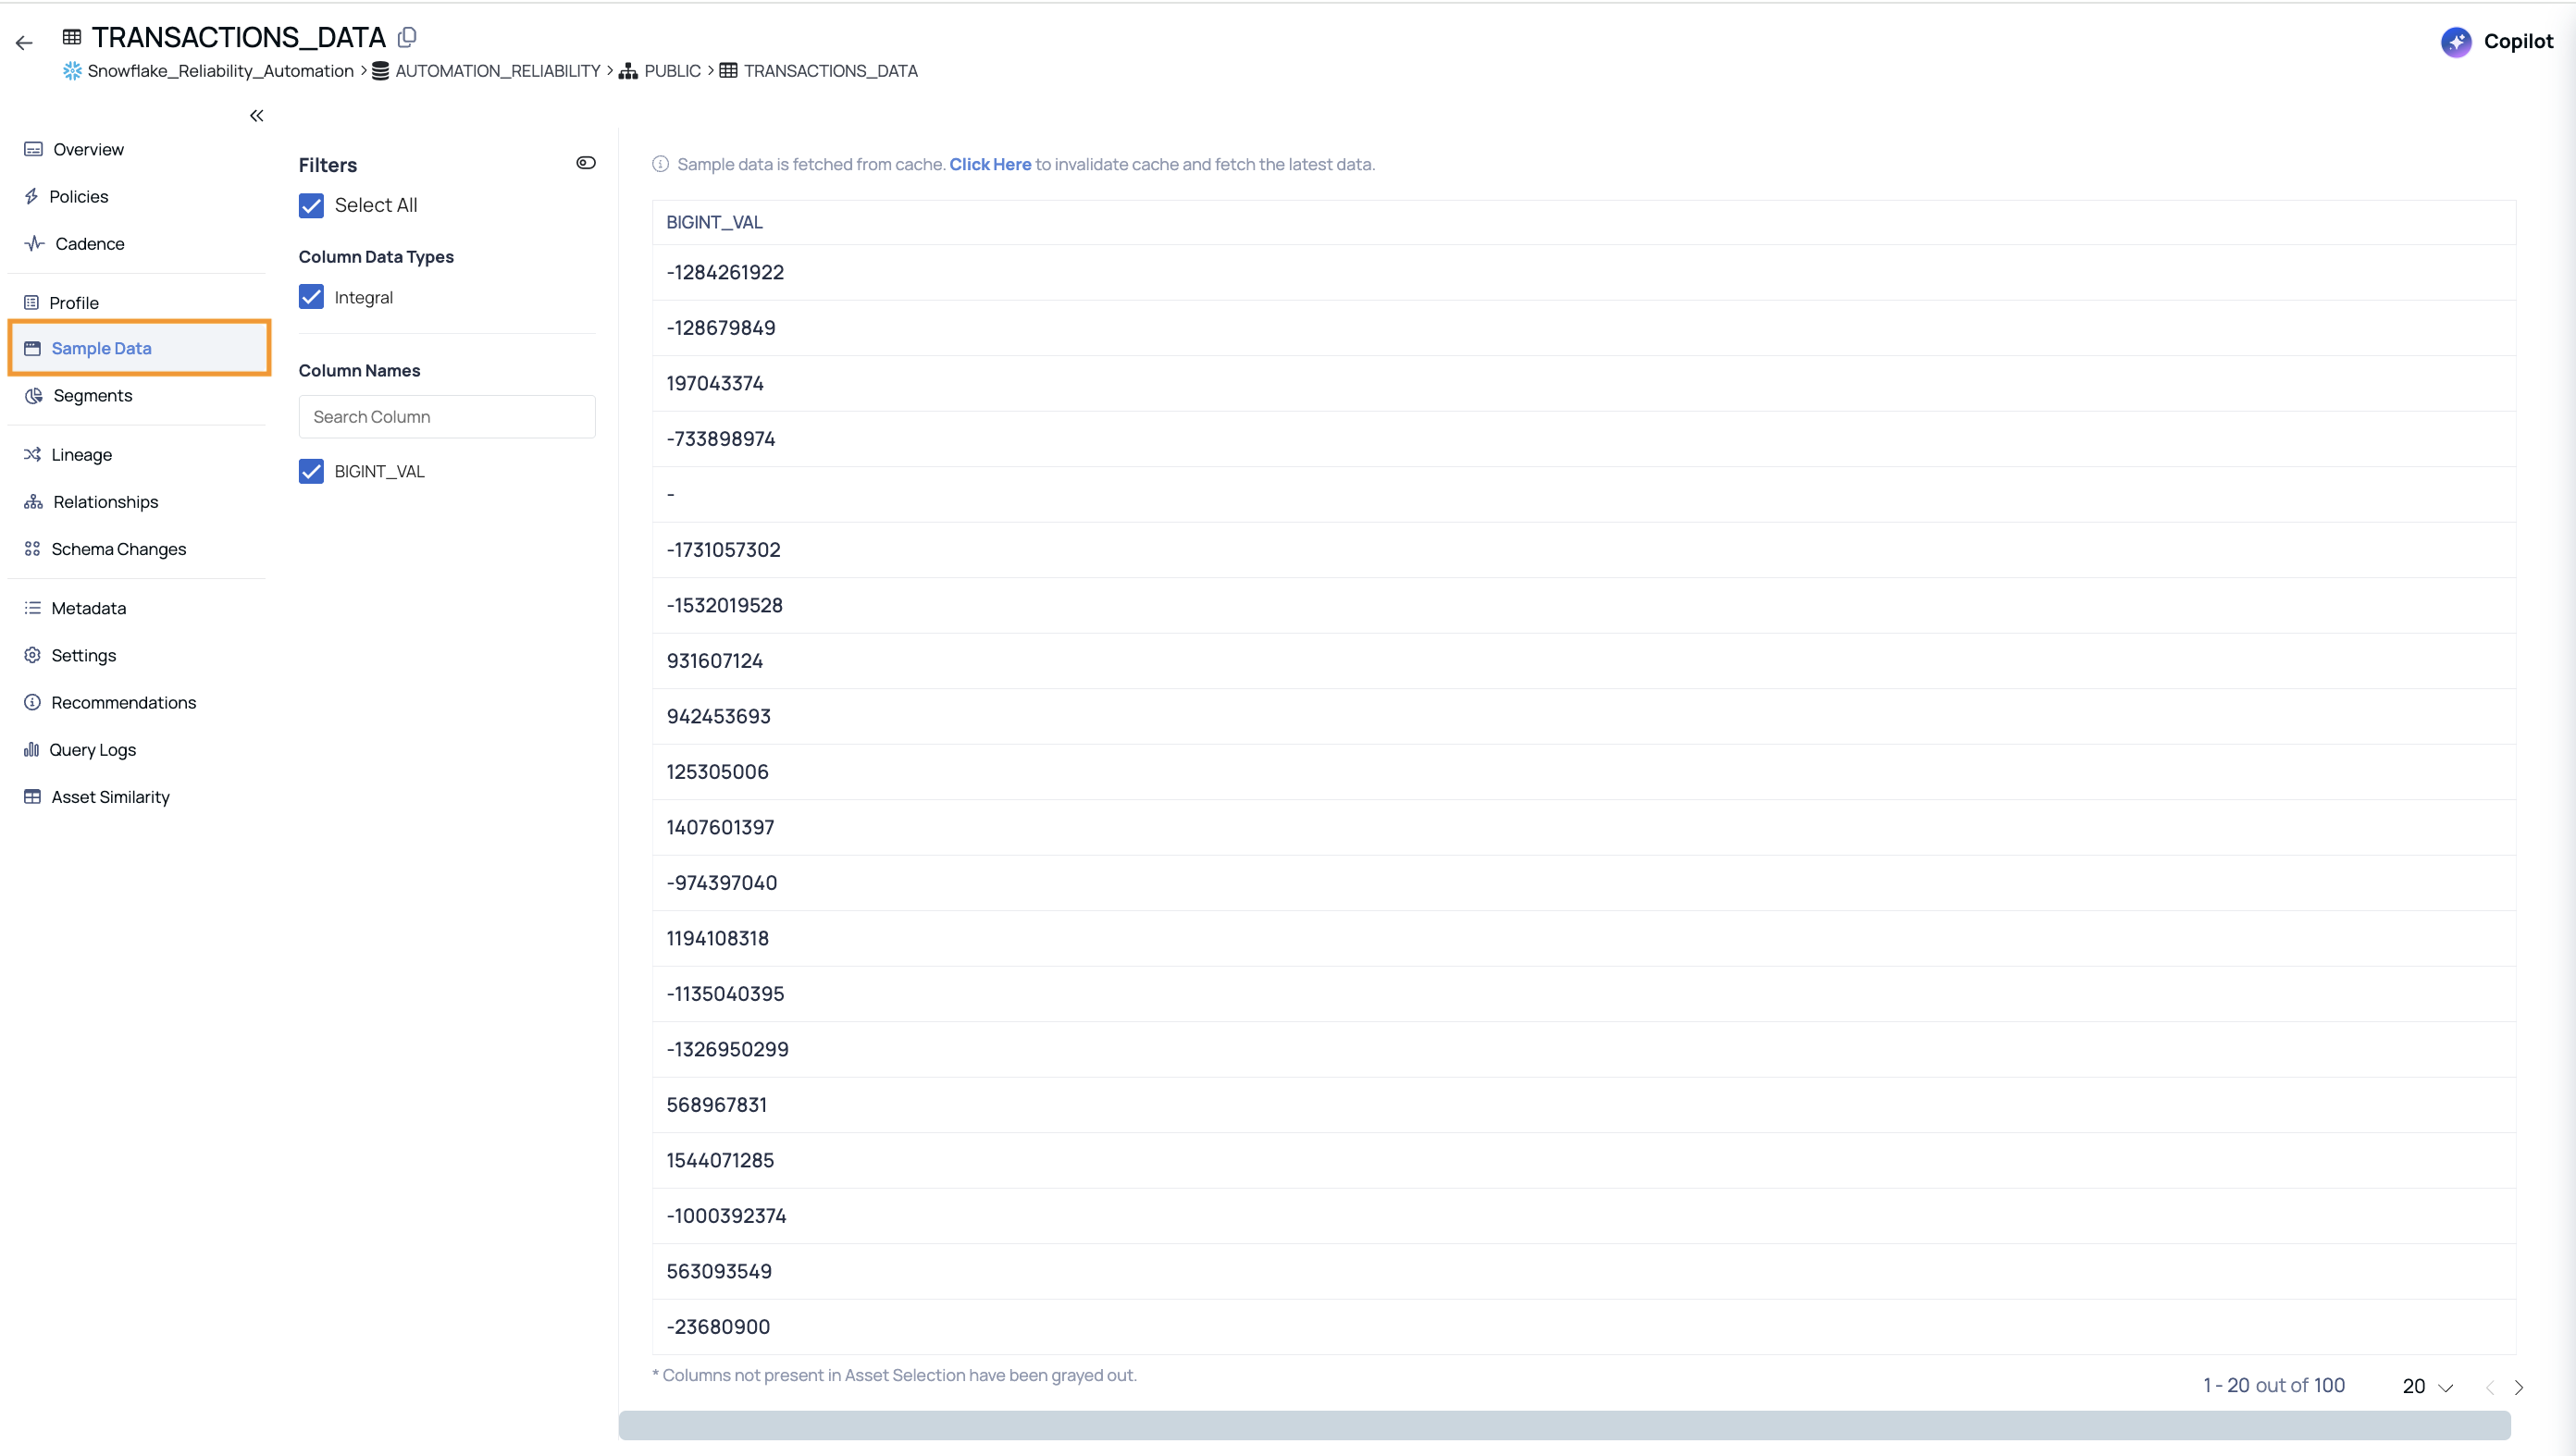Image resolution: width=2576 pixels, height=1456 pixels.
Task: Click the AUTOMATION_RELIABILITY database breadcrumb
Action: coord(498,70)
